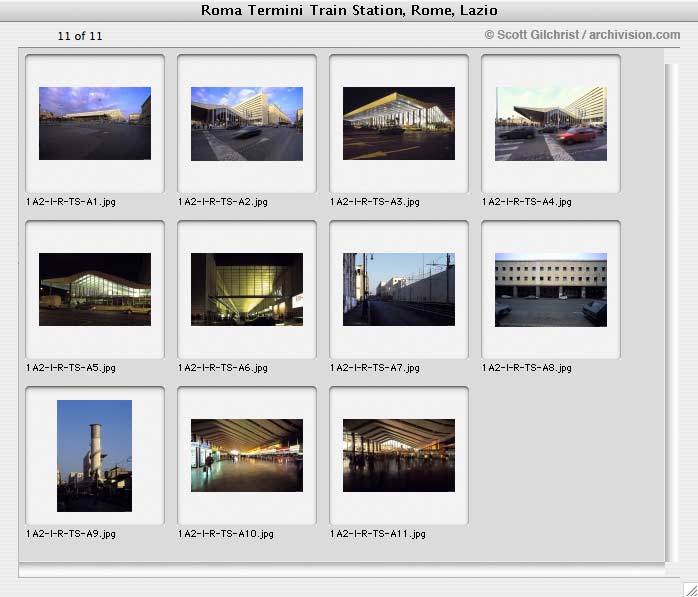Open interior thumbnail 1A2-I-R-TS-A11.jpg
698x597 pixels.
399,455
